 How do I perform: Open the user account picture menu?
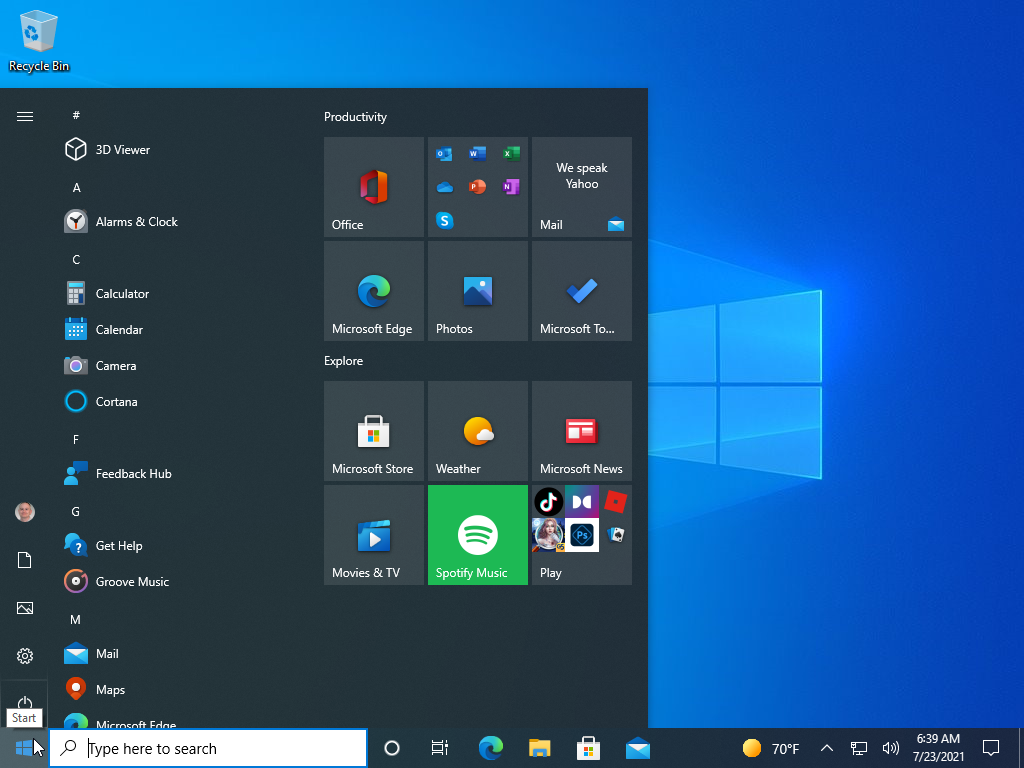pyautogui.click(x=25, y=512)
